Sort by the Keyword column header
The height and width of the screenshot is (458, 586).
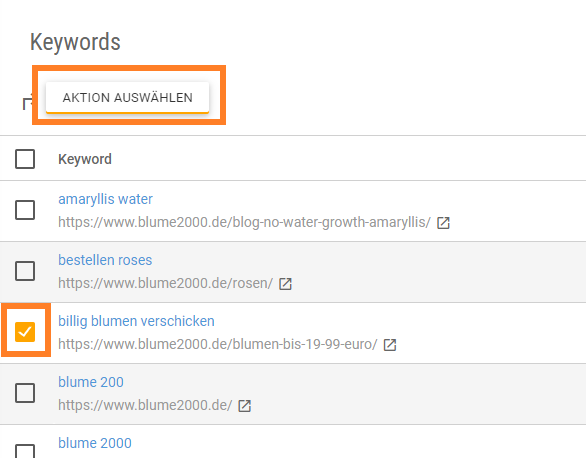point(85,159)
